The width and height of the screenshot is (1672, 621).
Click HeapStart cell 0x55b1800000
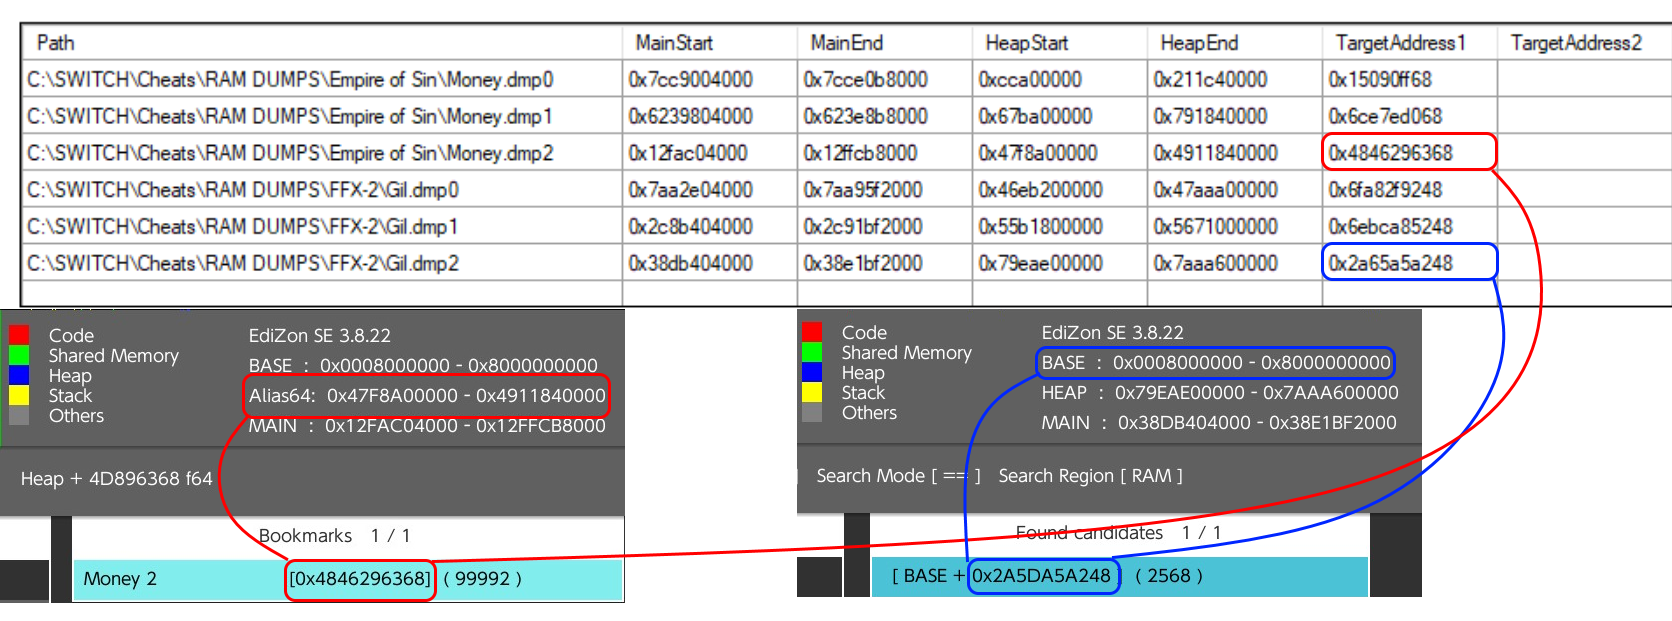coord(1059,226)
